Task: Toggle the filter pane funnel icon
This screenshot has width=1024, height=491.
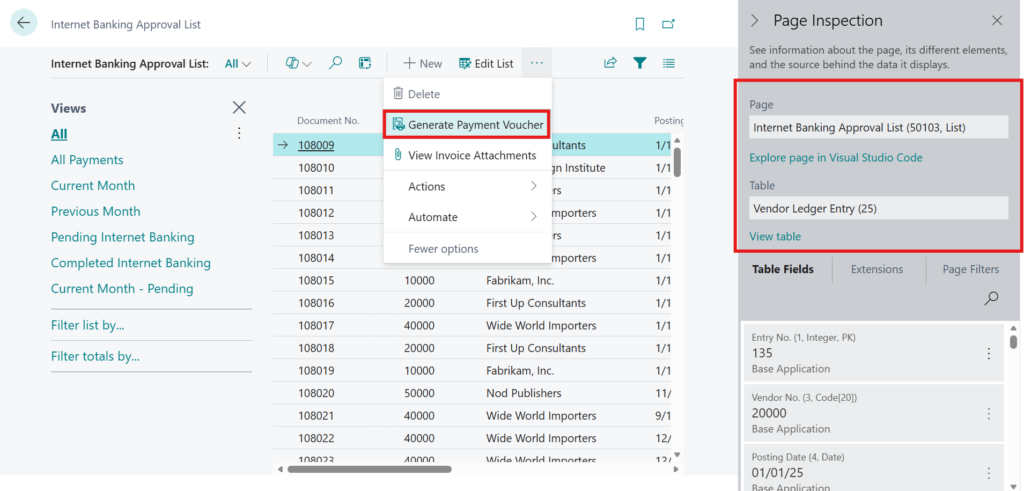Action: click(x=640, y=63)
